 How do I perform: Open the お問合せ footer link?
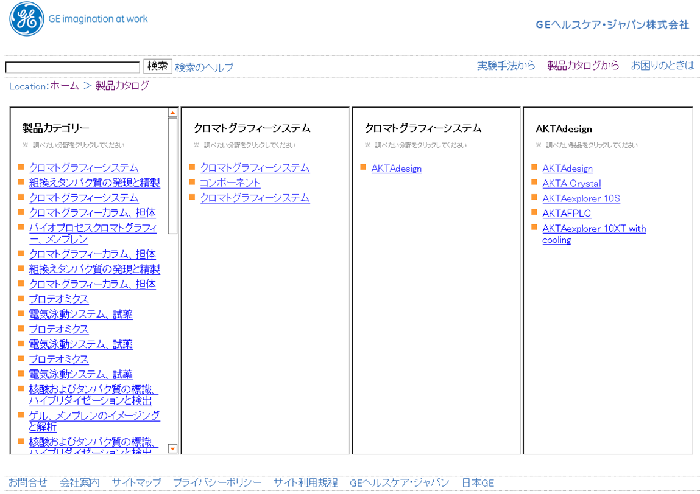click(28, 482)
